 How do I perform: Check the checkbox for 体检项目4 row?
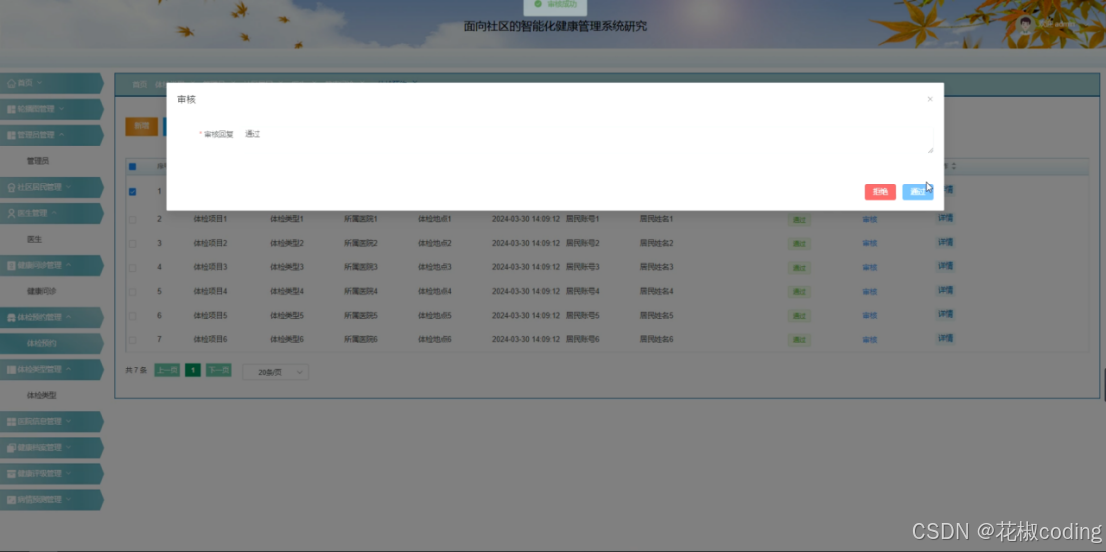tap(132, 291)
